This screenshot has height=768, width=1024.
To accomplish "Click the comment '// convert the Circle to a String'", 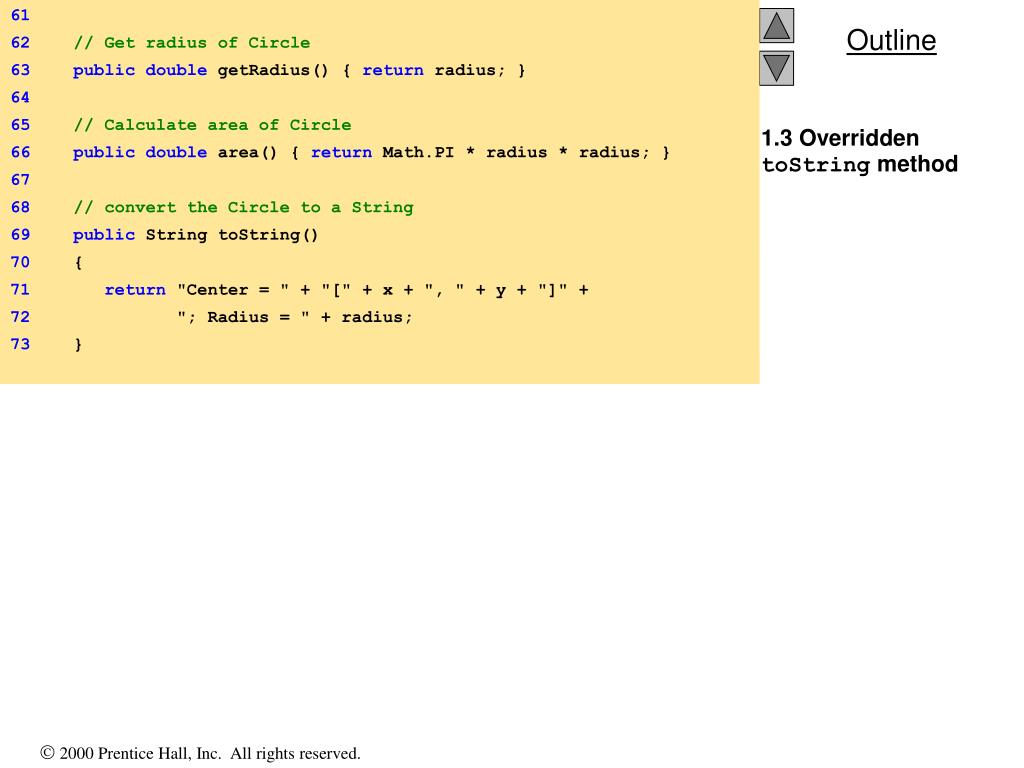I will 244,208.
